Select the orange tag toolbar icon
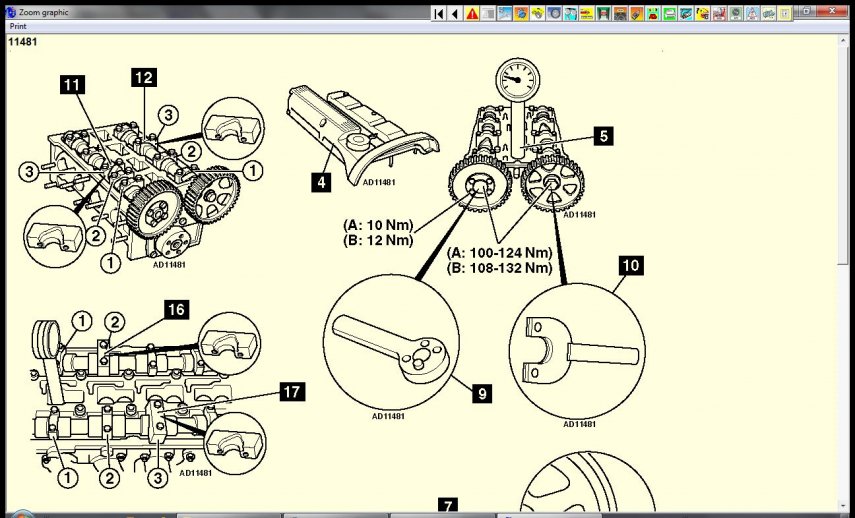 tap(636, 14)
